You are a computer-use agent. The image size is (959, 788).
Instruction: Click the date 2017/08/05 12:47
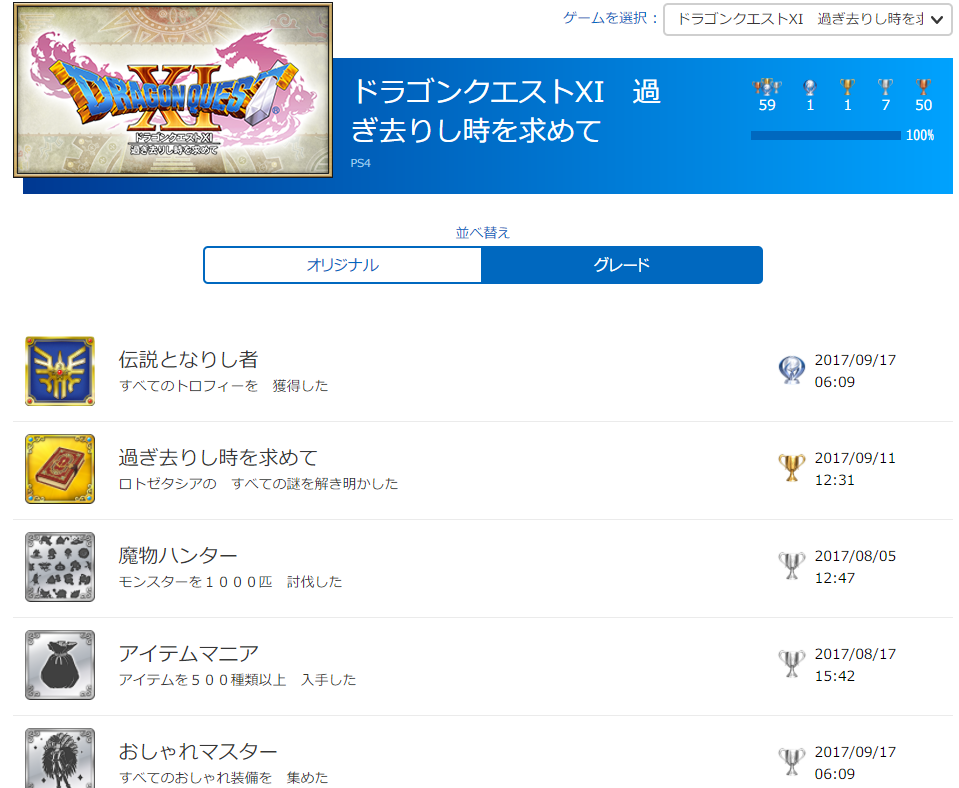click(855, 567)
